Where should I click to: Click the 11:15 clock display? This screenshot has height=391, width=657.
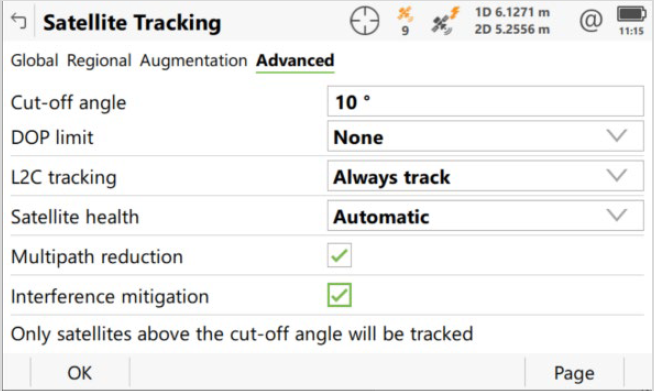tap(631, 31)
